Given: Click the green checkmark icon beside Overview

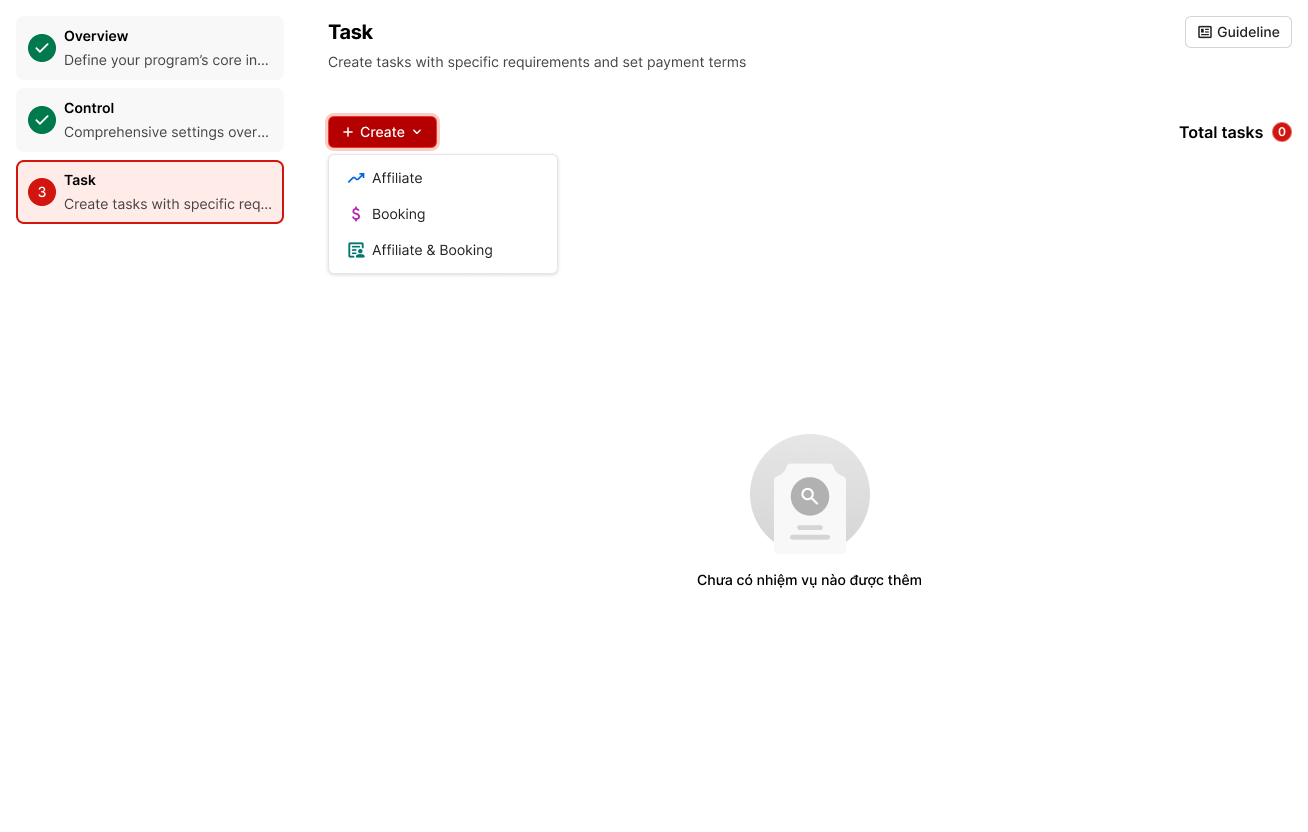Looking at the screenshot, I should point(42,48).
